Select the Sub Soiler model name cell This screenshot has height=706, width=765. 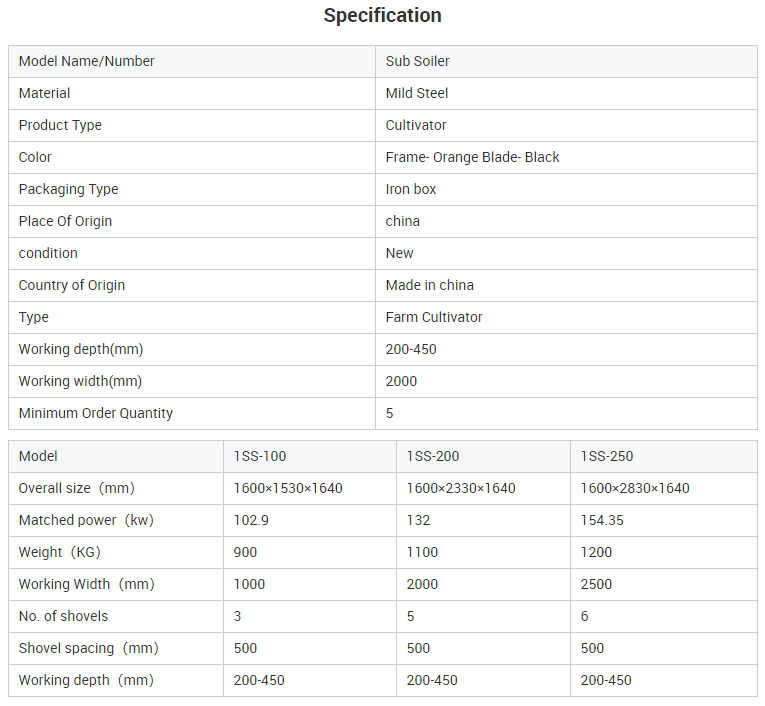click(566, 61)
